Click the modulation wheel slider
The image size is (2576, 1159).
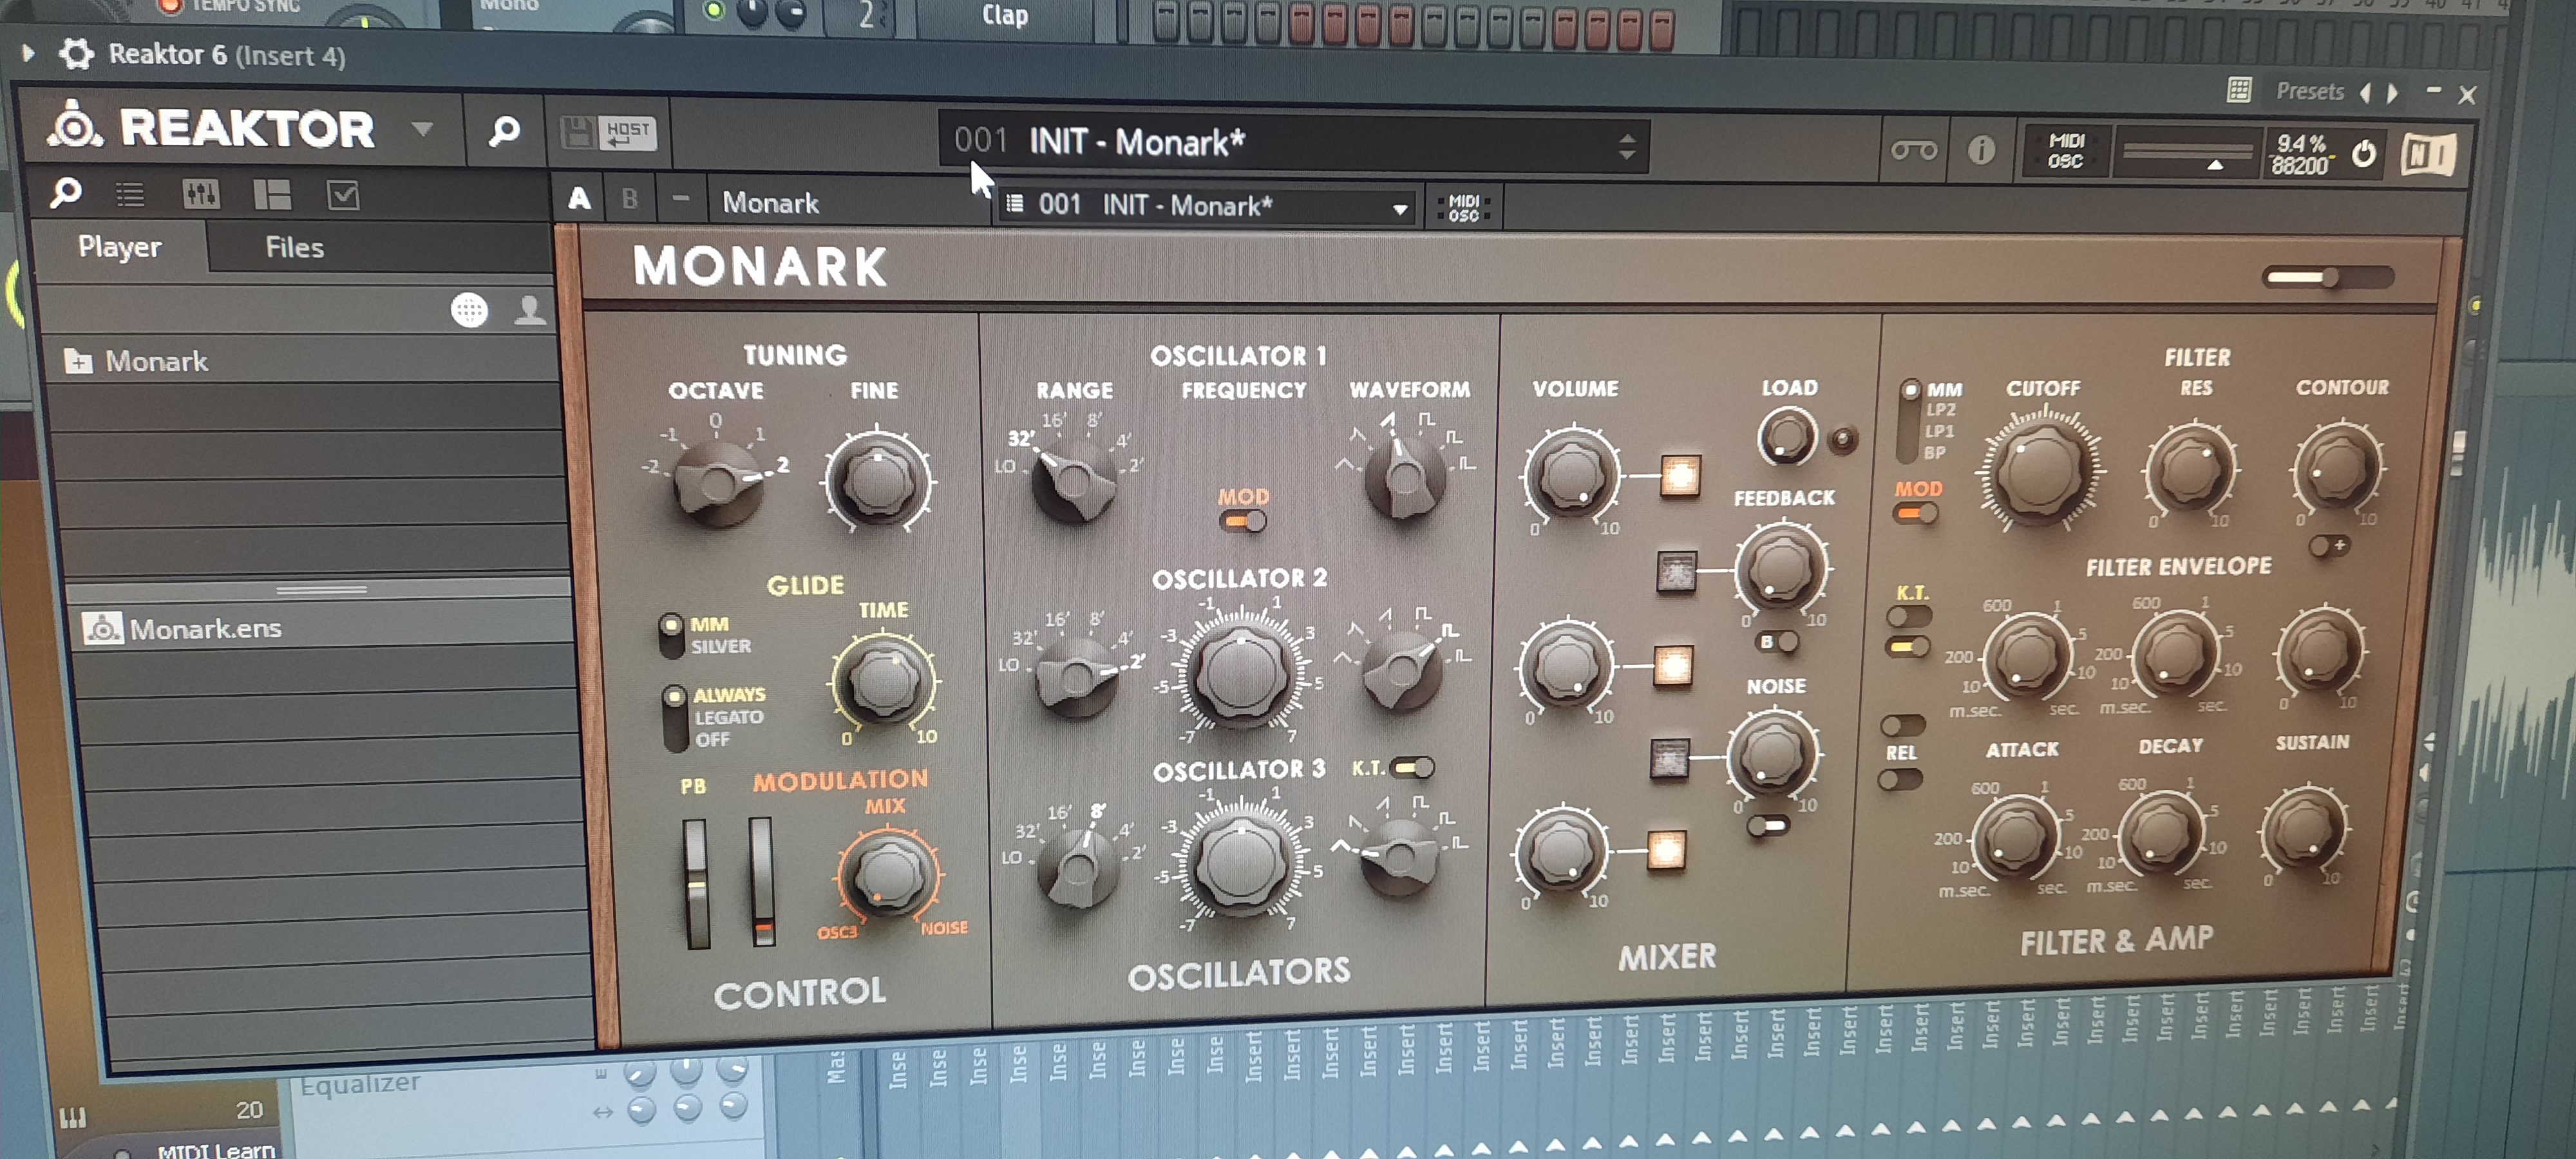[x=762, y=881]
